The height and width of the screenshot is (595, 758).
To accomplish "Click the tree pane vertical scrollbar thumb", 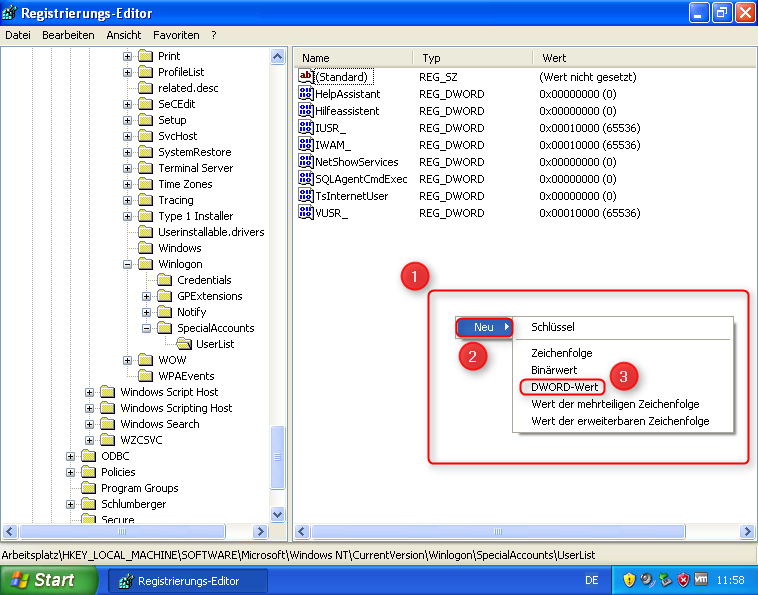I will click(277, 457).
